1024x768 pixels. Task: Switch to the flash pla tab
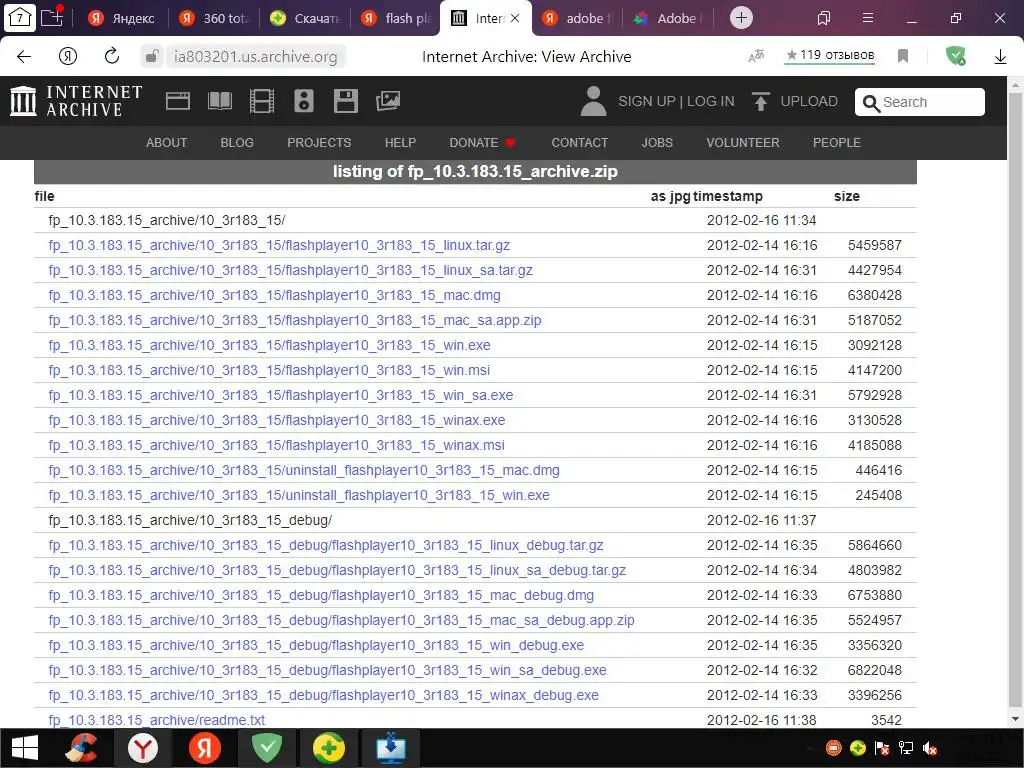396,18
